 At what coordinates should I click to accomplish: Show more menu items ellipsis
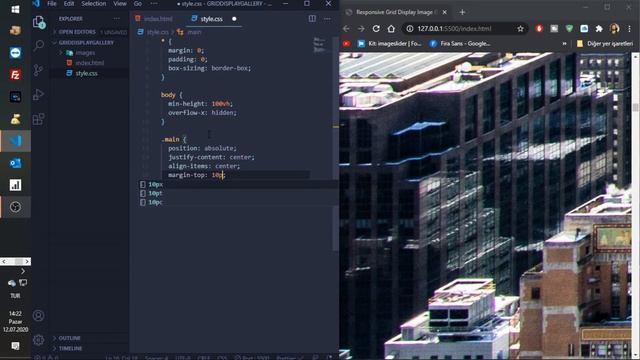tap(153, 4)
